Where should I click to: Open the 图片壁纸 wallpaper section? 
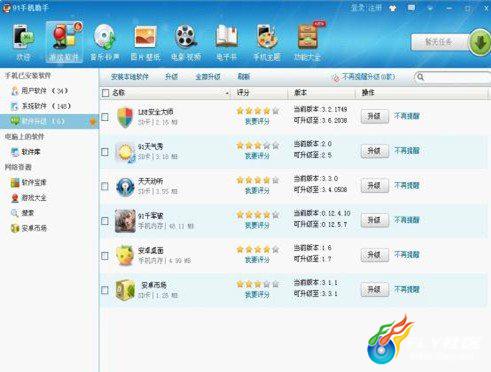(145, 42)
